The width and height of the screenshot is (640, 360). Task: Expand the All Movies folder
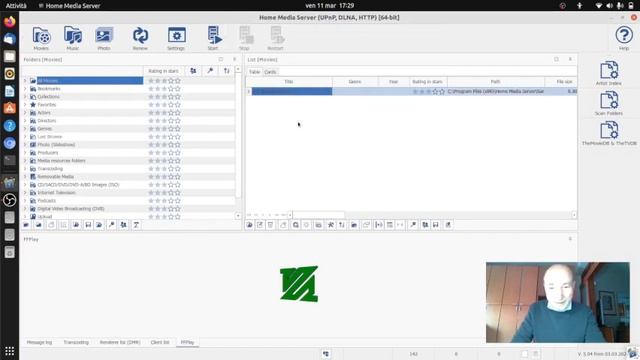(x=25, y=80)
